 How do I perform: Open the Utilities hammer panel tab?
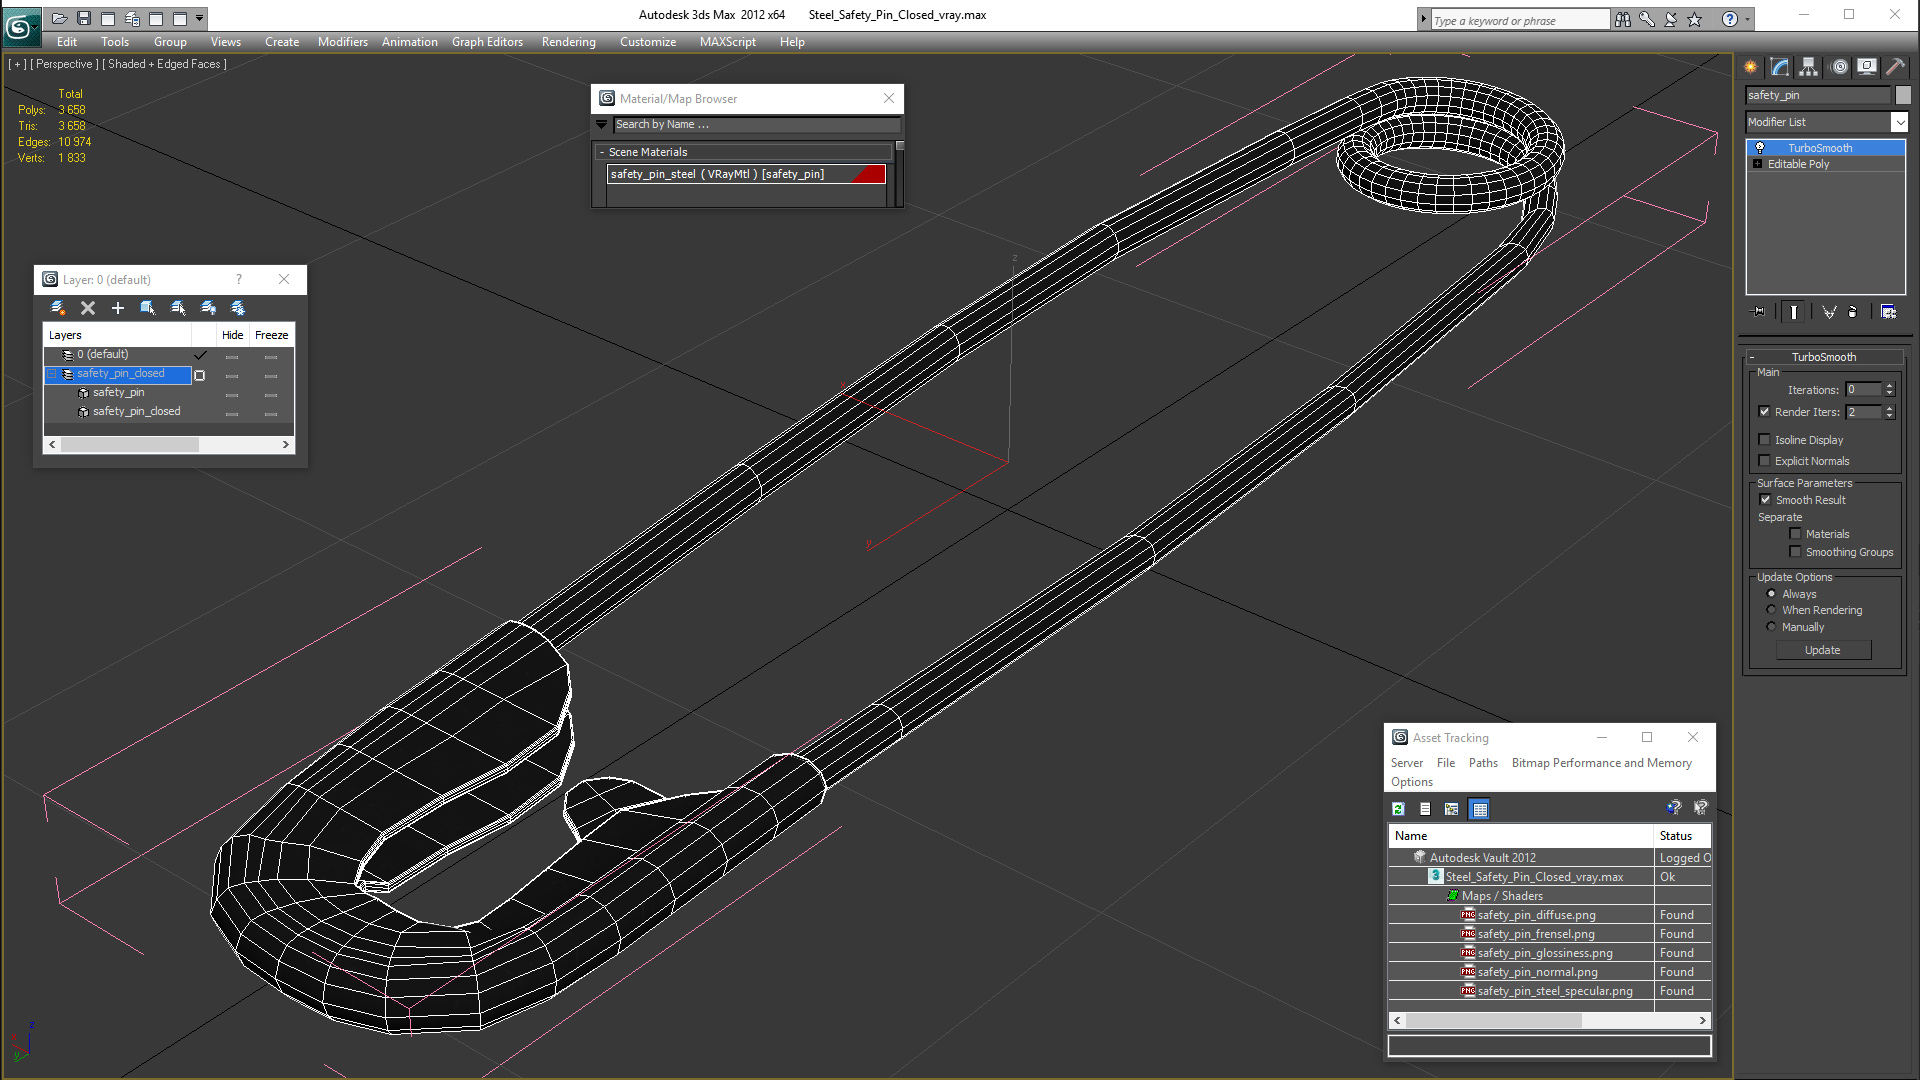[x=1895, y=67]
